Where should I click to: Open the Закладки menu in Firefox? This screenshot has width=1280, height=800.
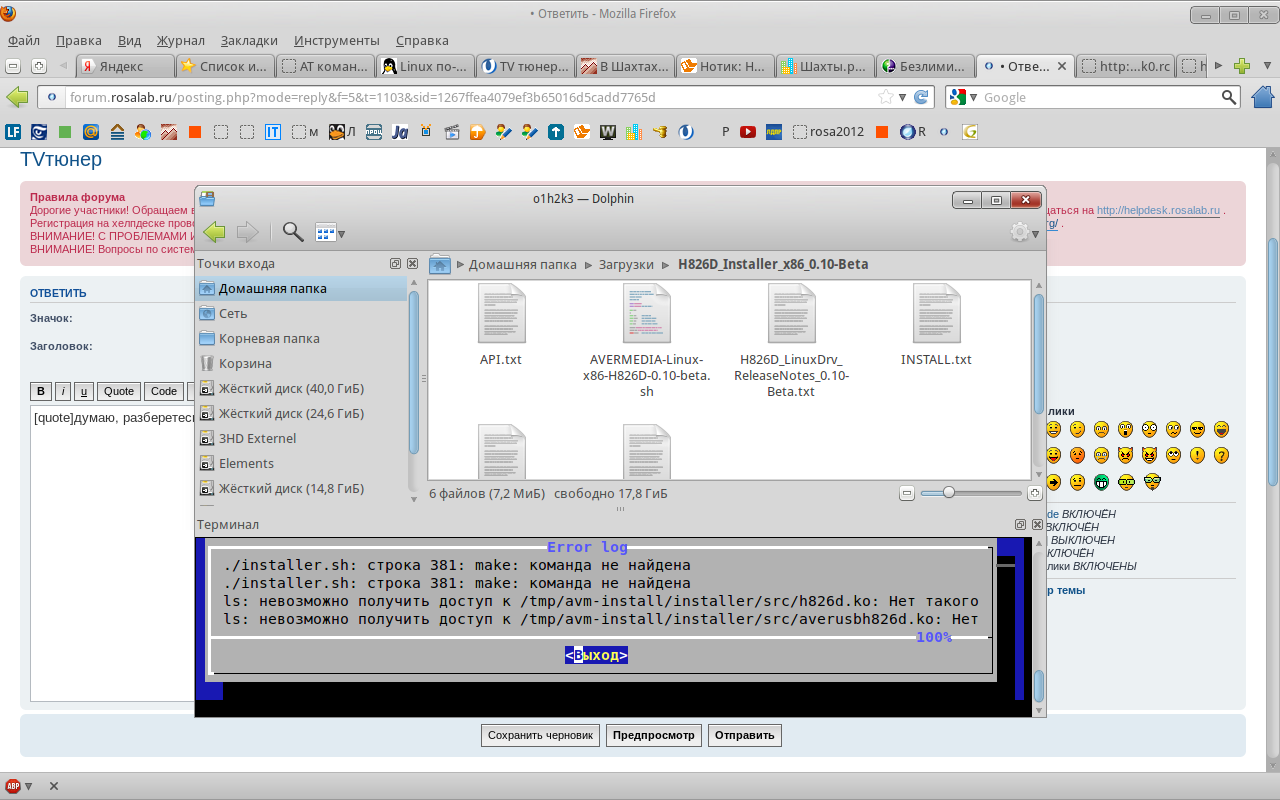tap(249, 41)
